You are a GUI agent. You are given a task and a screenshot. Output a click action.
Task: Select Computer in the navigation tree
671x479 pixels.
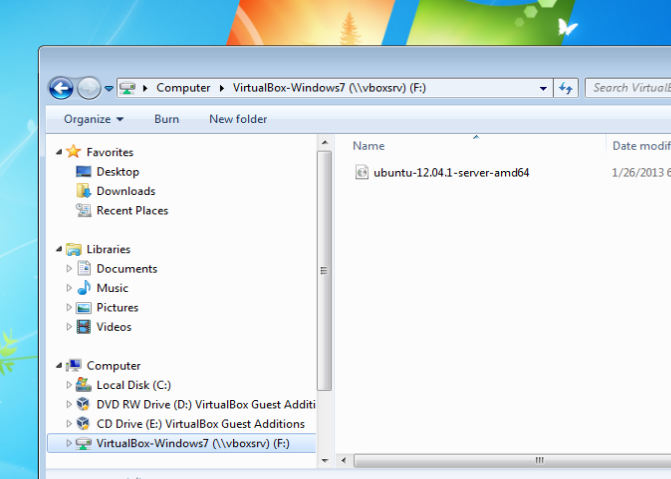[113, 366]
